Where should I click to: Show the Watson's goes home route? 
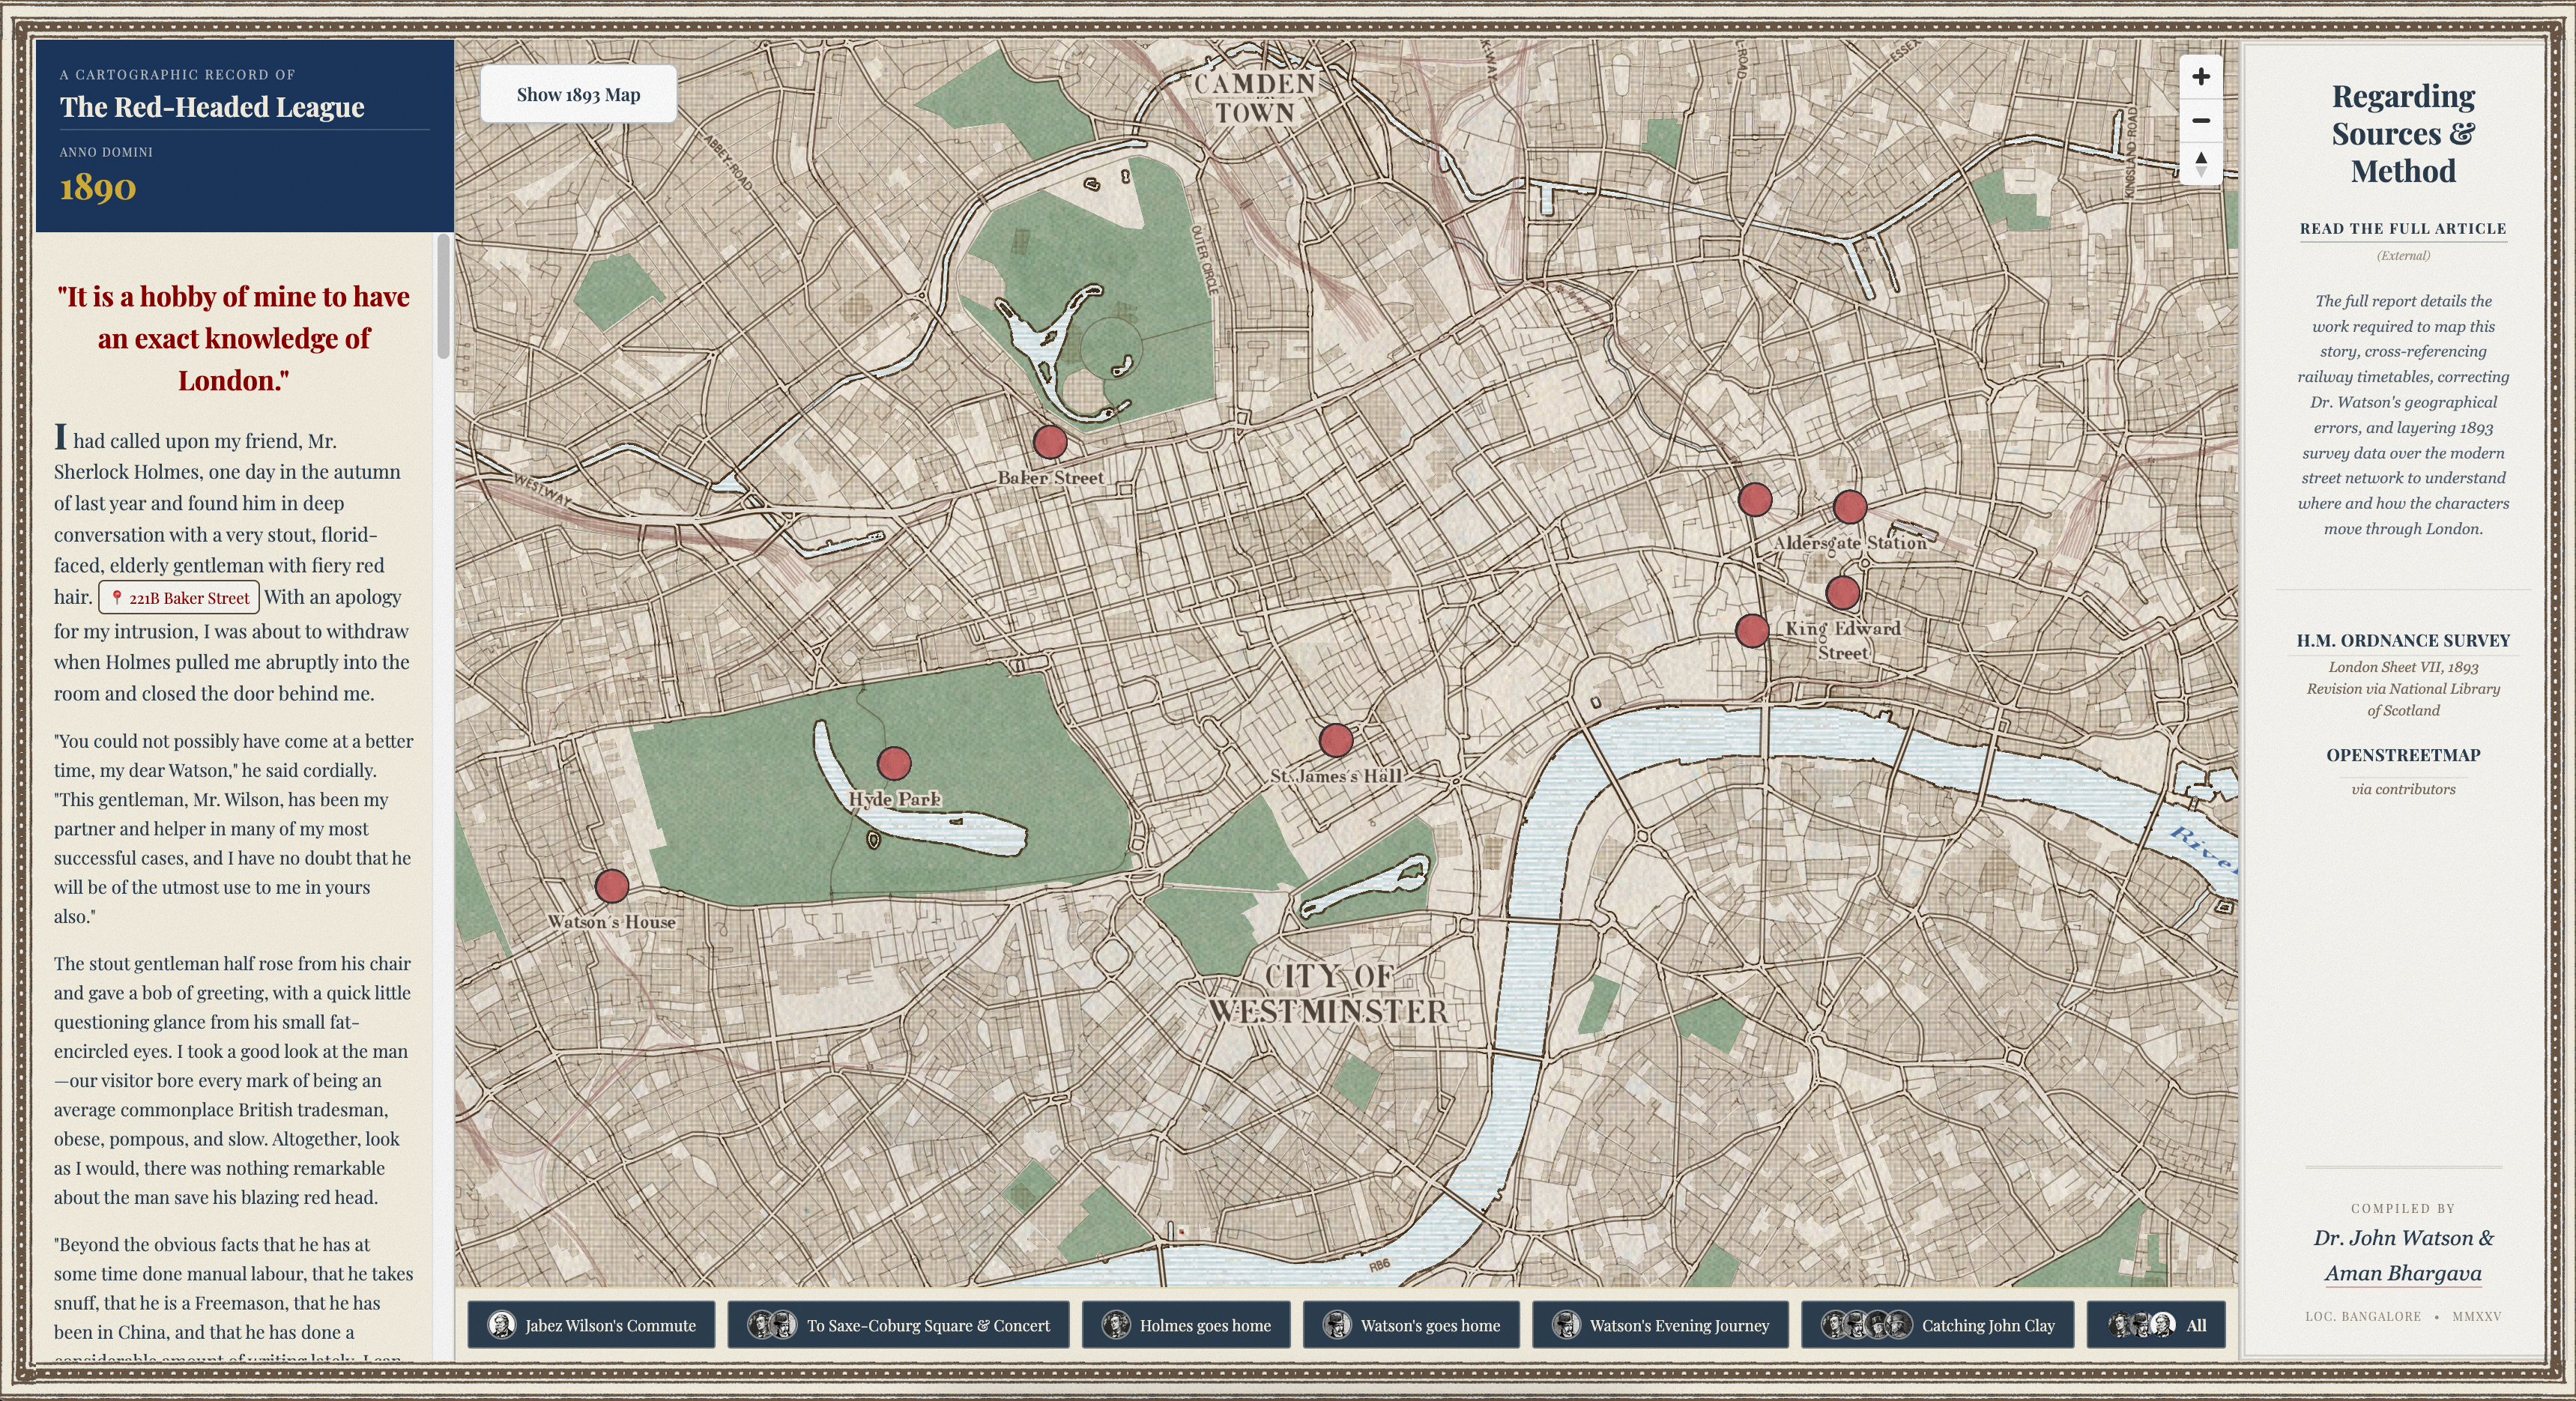coord(1411,1325)
